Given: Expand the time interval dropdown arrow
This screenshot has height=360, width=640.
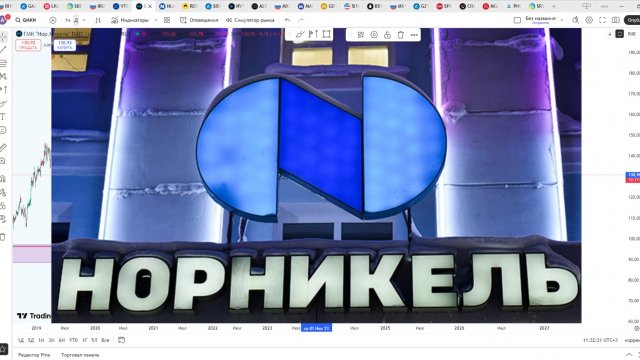Looking at the screenshot, I should [x=84, y=20].
